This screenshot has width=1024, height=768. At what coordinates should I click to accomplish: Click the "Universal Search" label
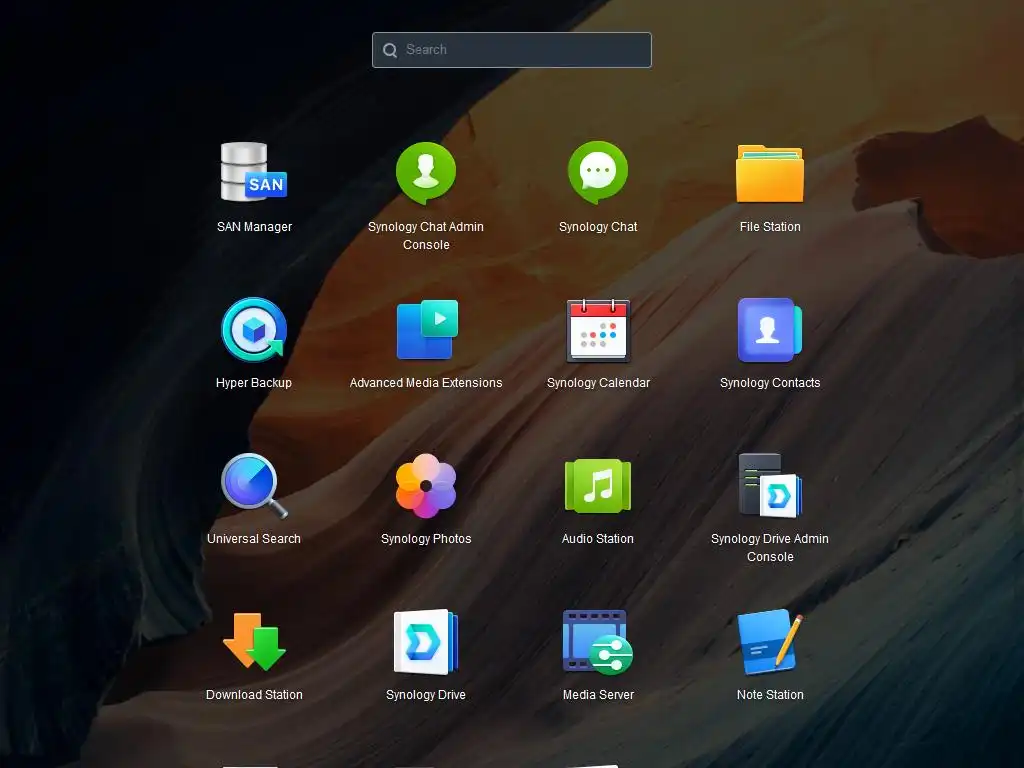254,539
